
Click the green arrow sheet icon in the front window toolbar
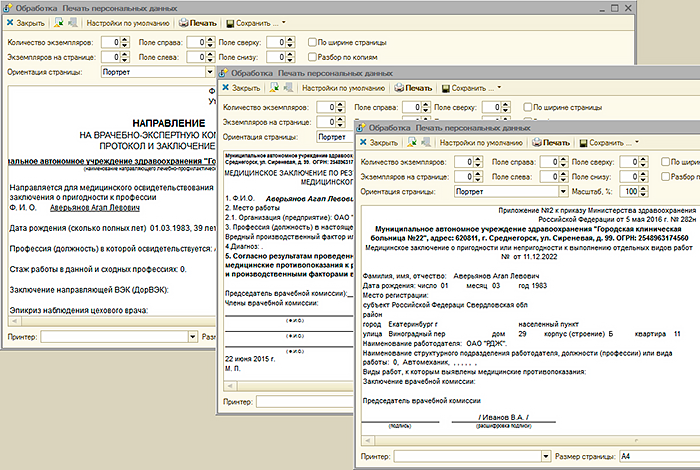(x=411, y=143)
